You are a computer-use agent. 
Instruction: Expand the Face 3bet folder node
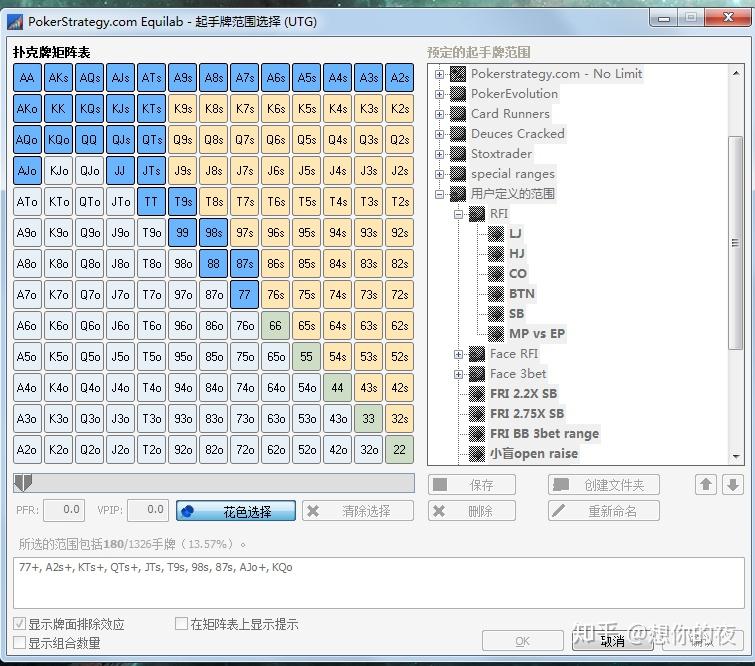pos(458,374)
